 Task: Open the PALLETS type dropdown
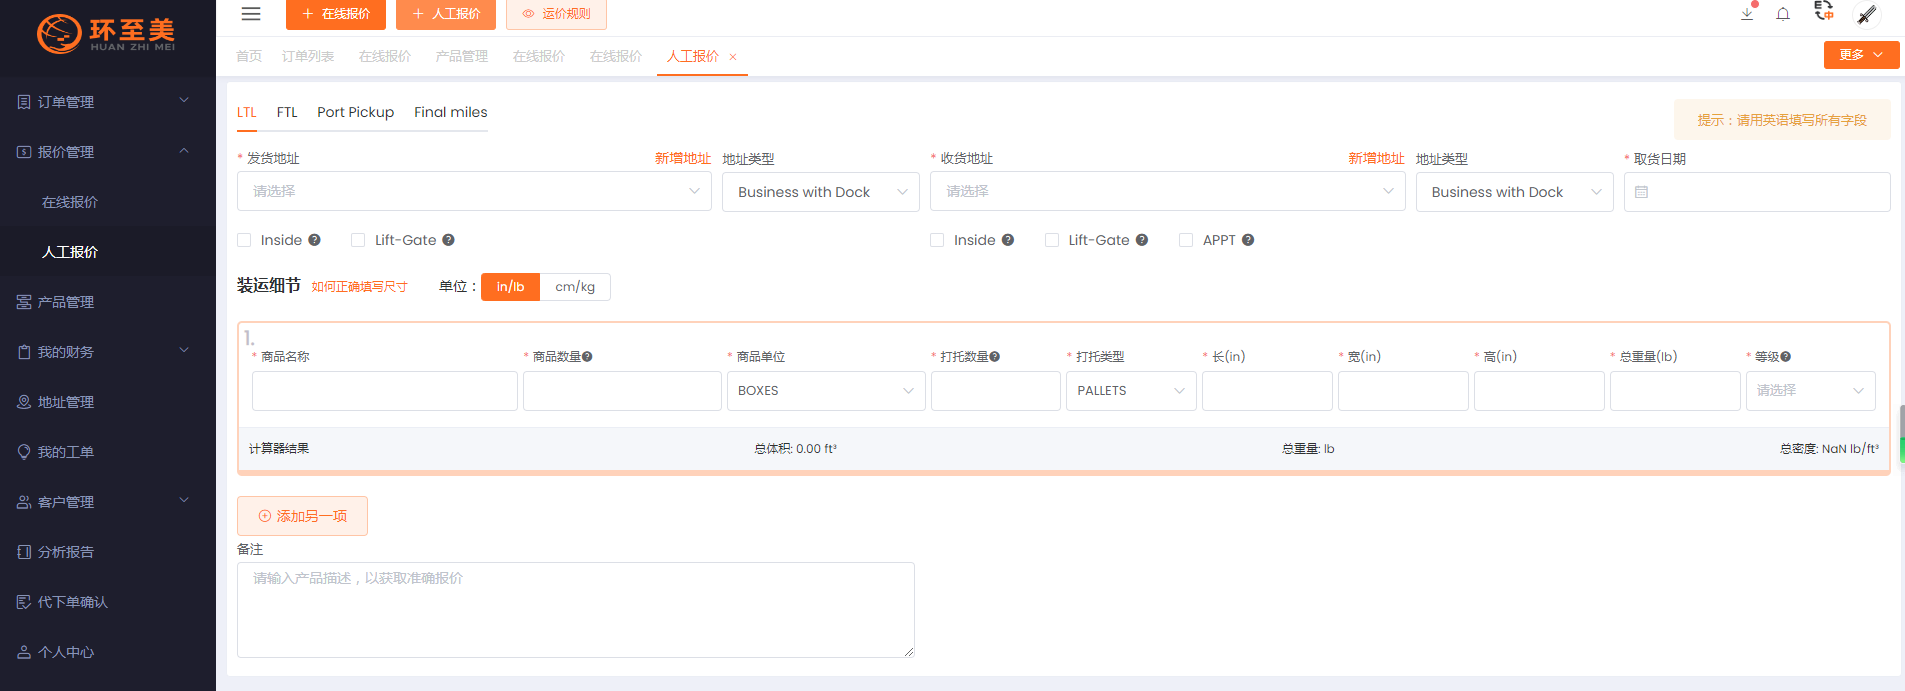1130,391
